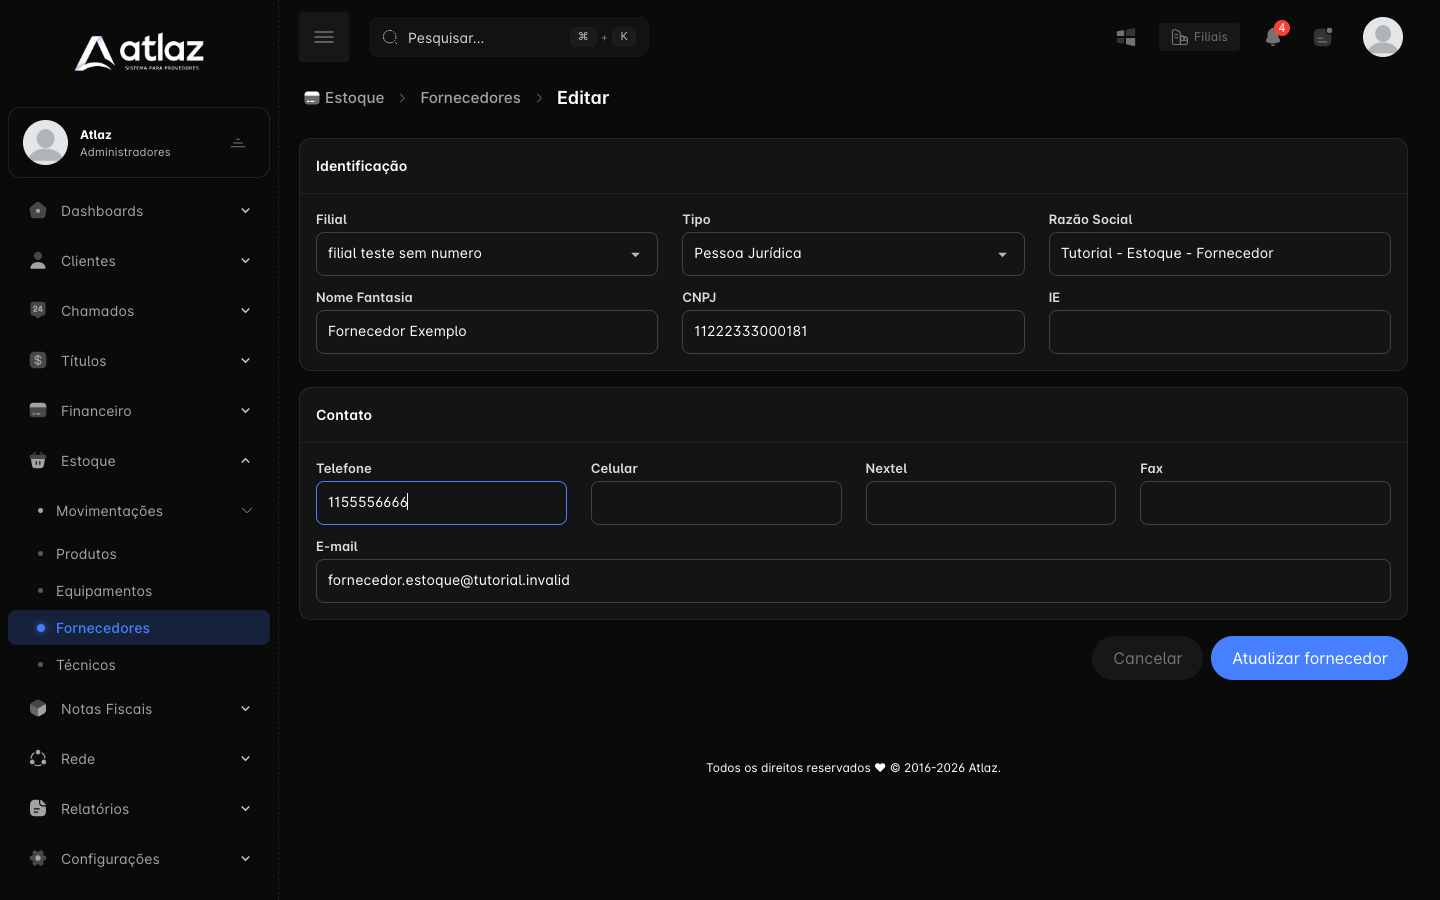Click the Windows logo icon in header

(1126, 37)
